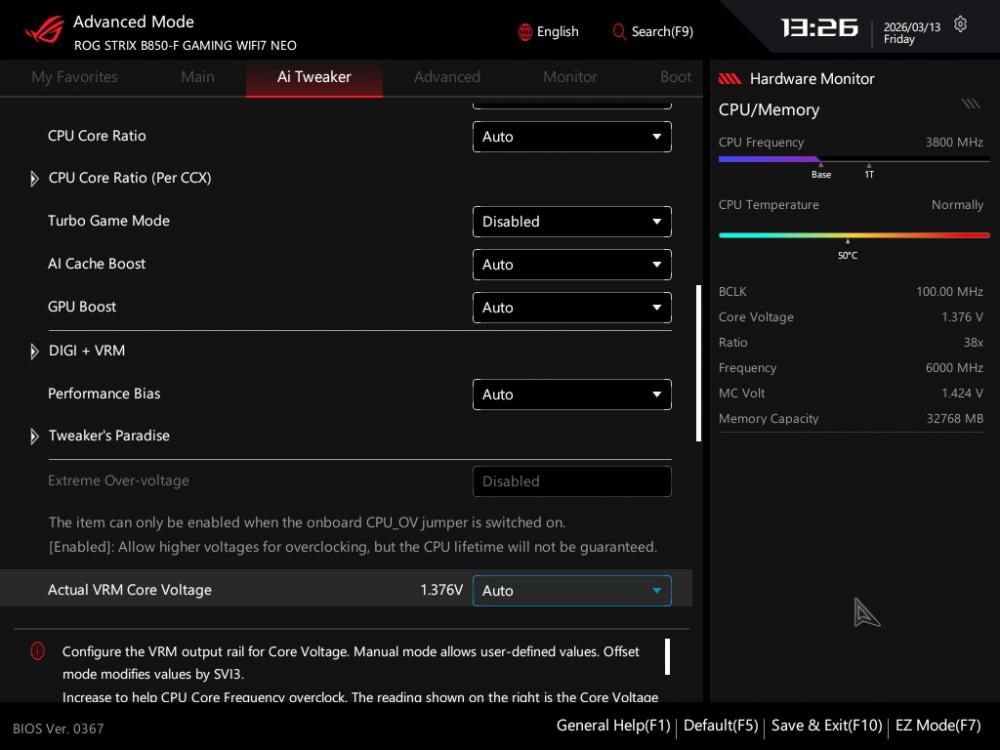Click the main settings list scrollbar

[x=698, y=363]
